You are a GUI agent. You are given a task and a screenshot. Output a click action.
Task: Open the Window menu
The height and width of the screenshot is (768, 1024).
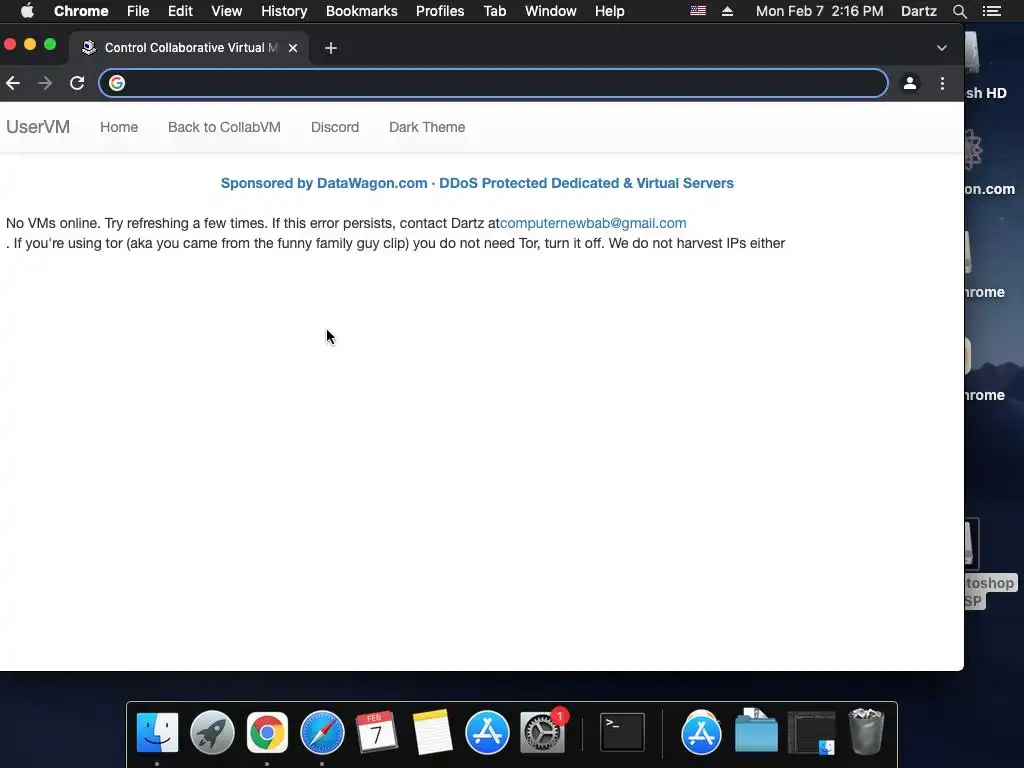point(551,11)
